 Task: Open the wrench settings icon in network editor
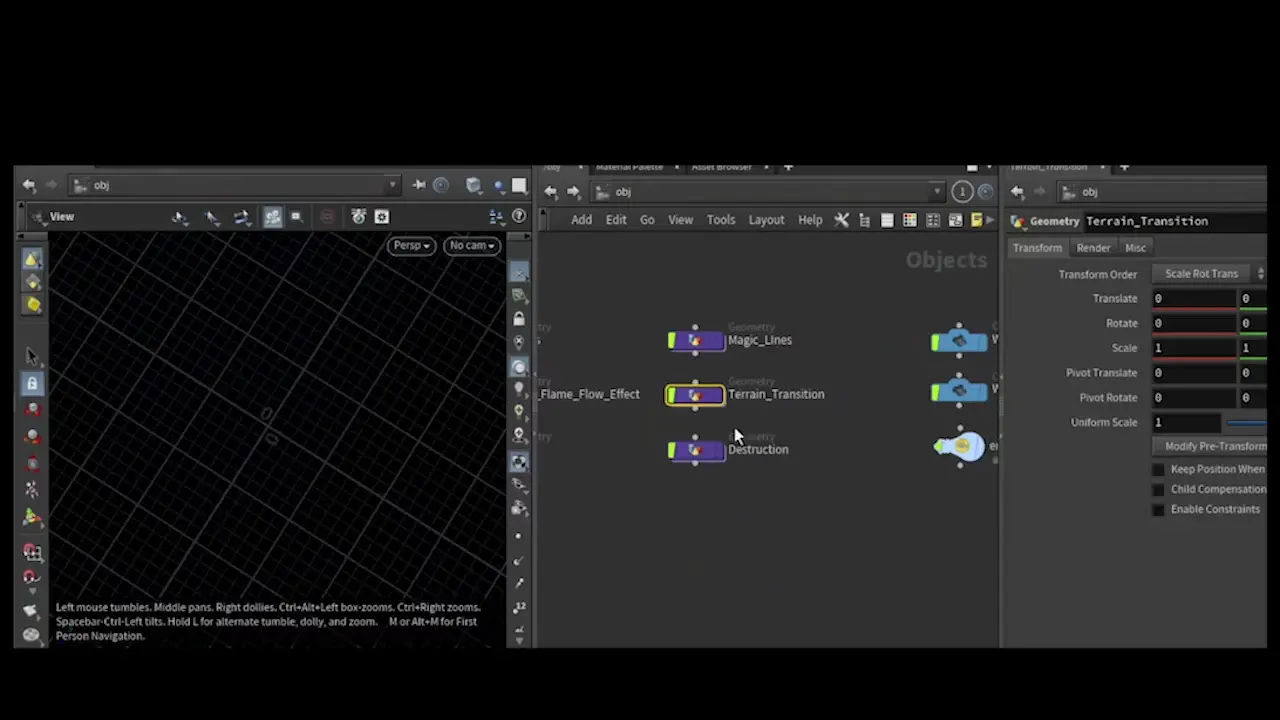pos(842,220)
